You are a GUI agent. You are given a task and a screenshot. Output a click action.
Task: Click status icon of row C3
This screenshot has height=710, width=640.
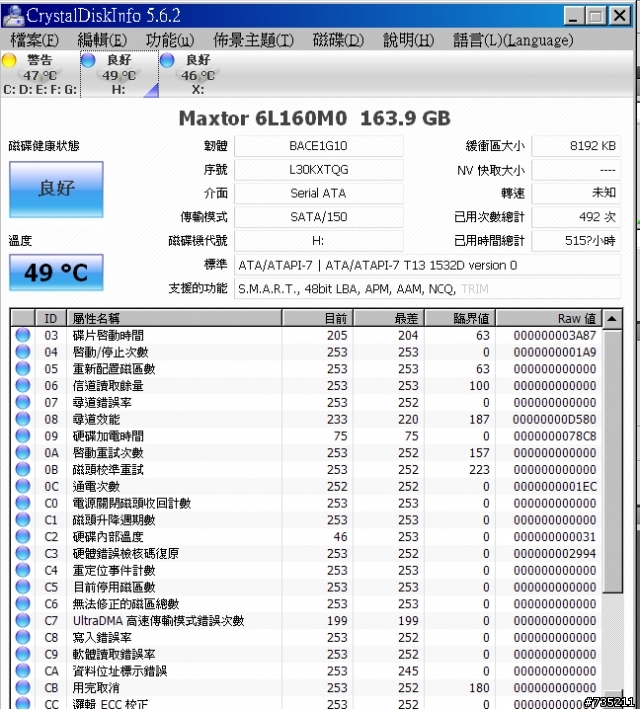[23, 553]
